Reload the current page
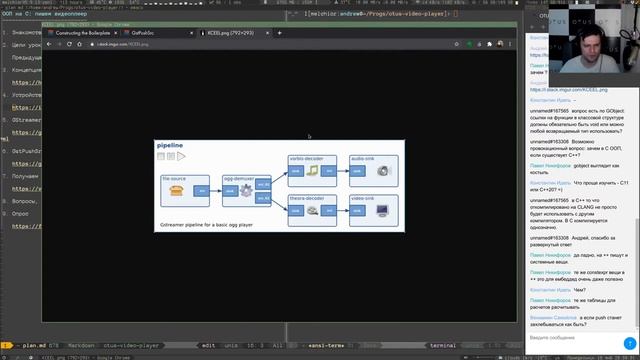Viewport: 640px width, 360px height. 69,44
